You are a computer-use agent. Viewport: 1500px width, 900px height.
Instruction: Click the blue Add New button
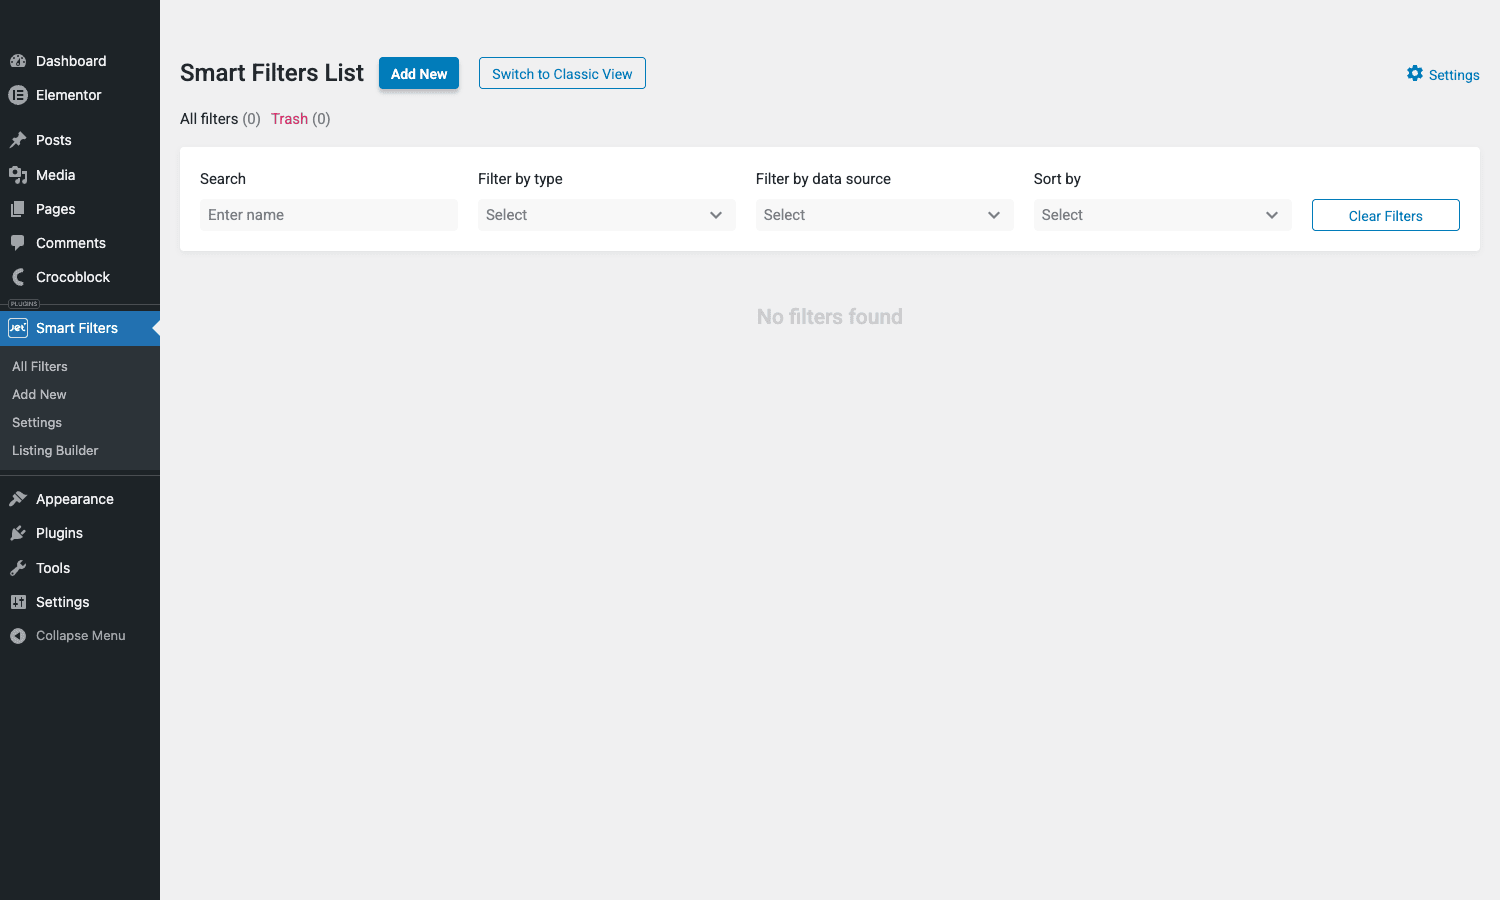419,73
